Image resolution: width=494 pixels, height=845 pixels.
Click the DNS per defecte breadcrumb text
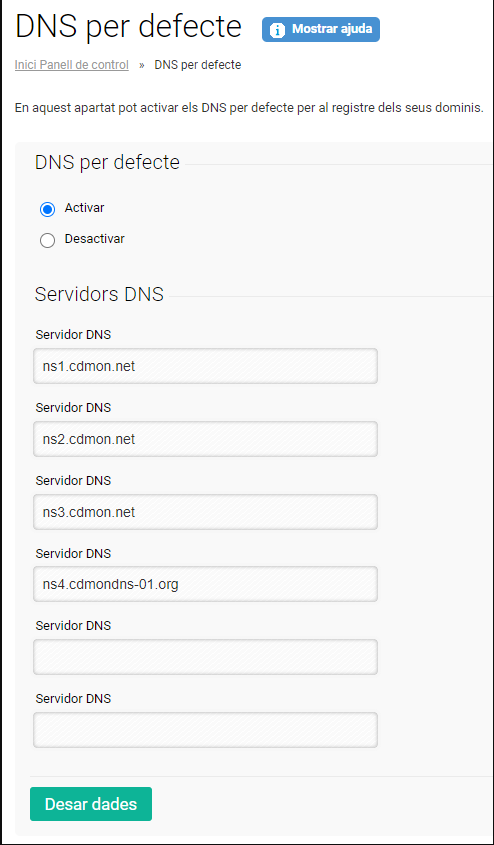pos(198,65)
